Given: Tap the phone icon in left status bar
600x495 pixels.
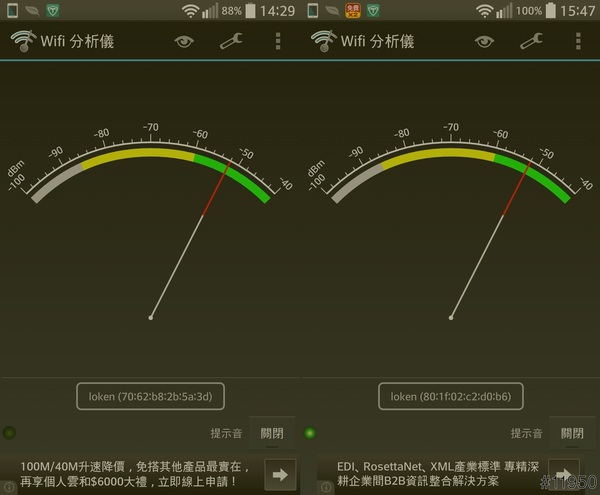Looking at the screenshot, I should [13, 10].
